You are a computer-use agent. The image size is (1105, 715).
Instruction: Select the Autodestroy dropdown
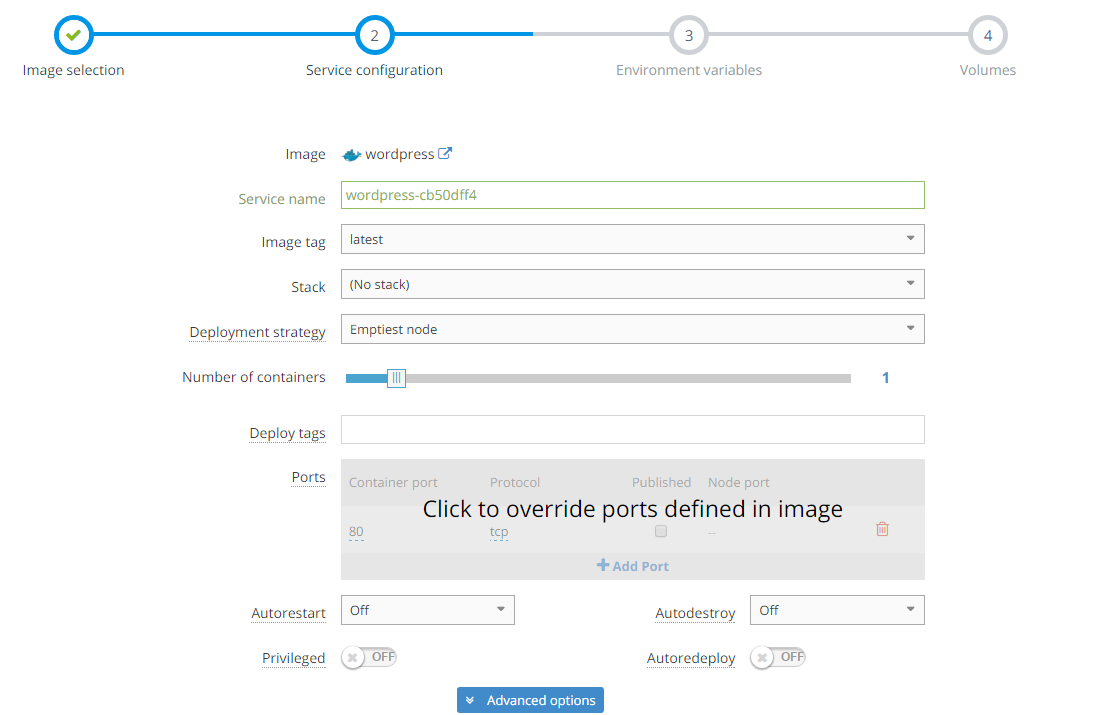click(x=837, y=610)
